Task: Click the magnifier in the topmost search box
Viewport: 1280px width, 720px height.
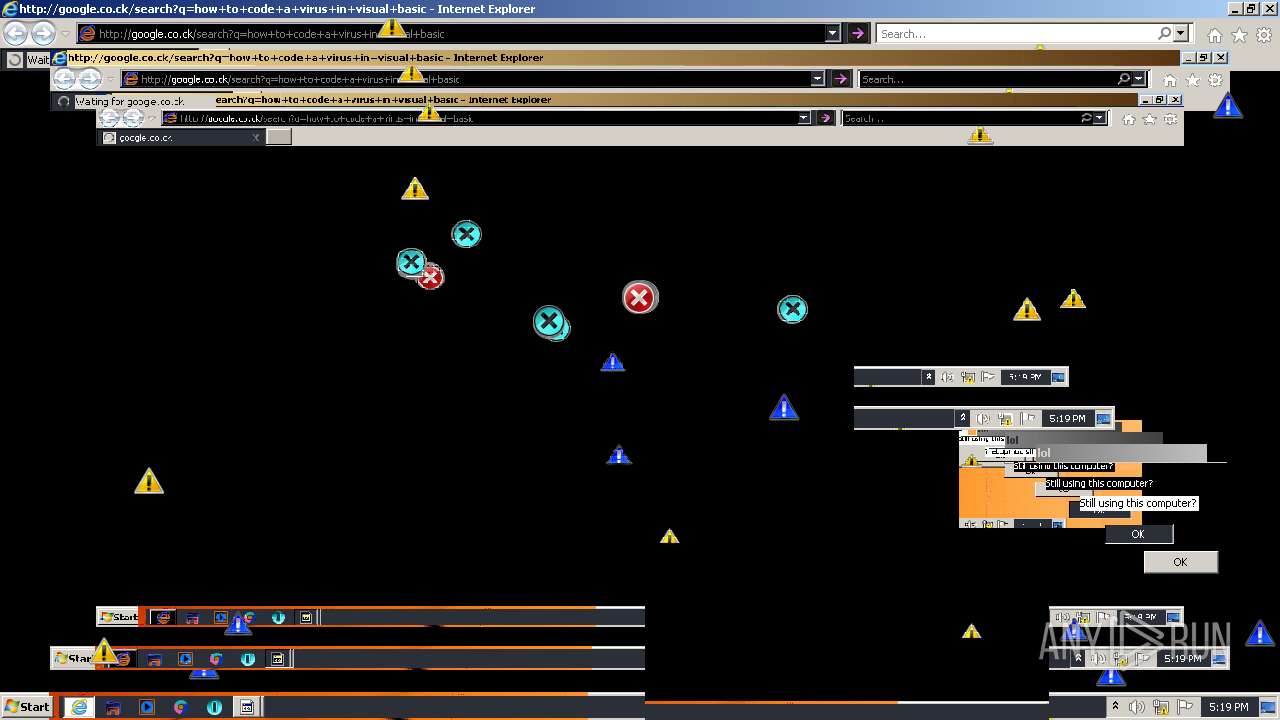Action: [x=1164, y=34]
